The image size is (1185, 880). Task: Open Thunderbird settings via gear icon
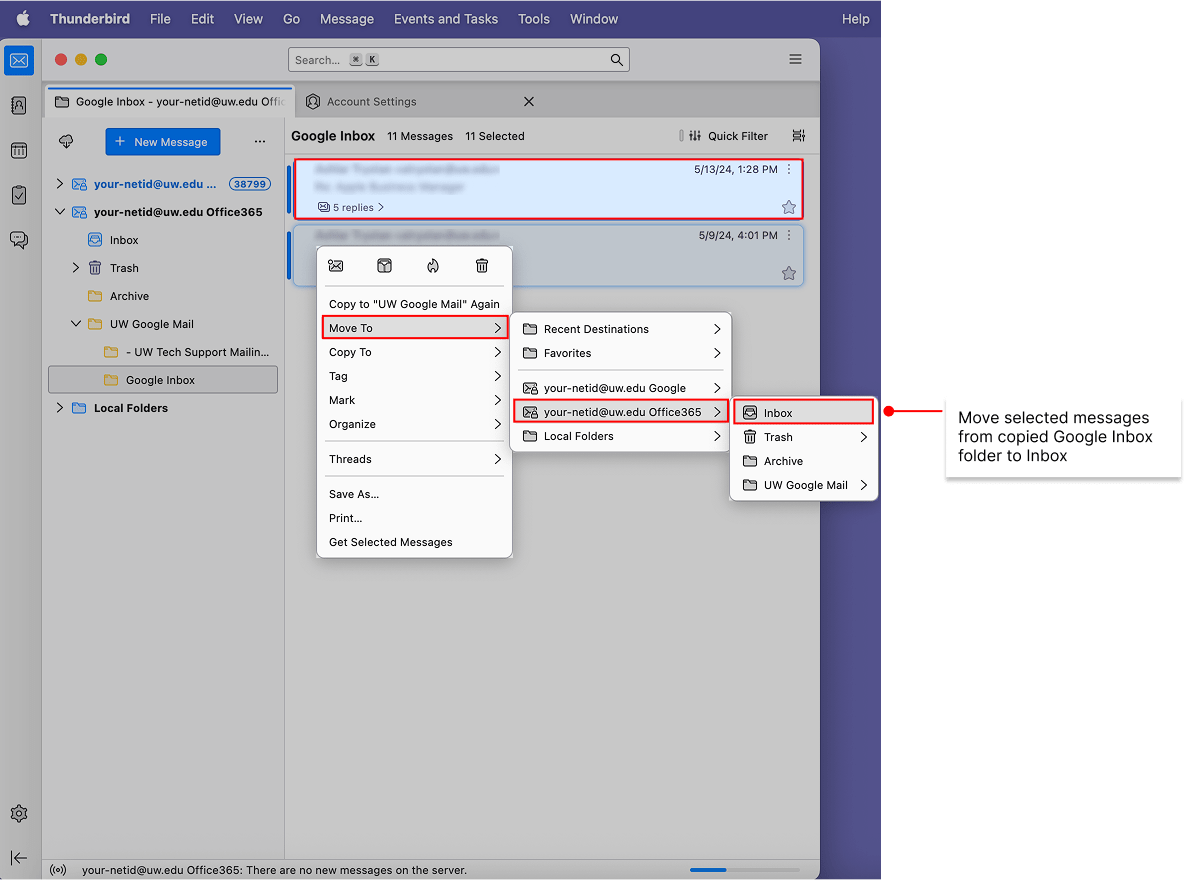18,813
